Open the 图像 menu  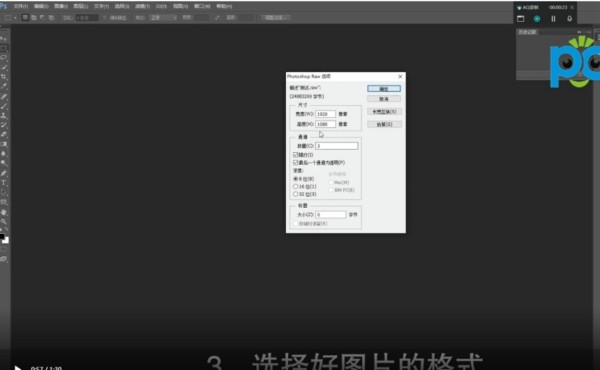[61, 6]
